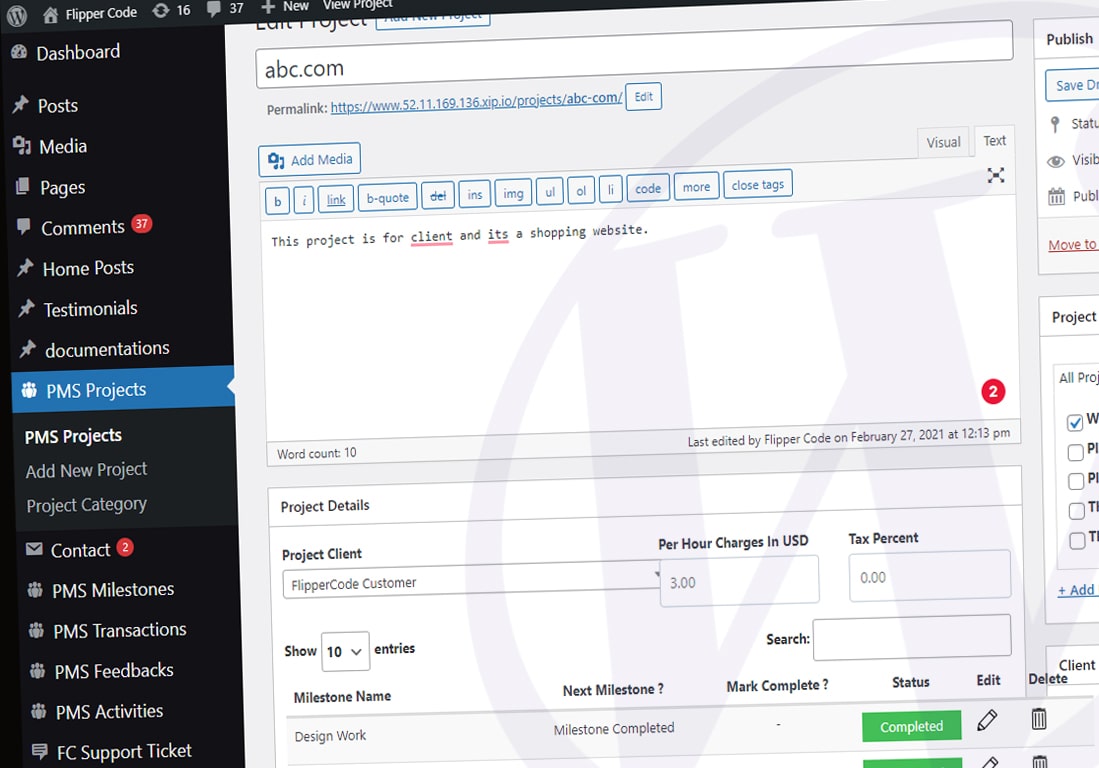This screenshot has height=768, width=1099.
Task: Click the bold b quicktag button
Action: point(278,202)
